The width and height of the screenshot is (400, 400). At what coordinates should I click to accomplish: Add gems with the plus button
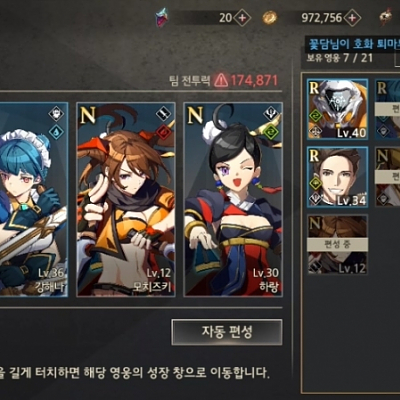[x=242, y=18]
